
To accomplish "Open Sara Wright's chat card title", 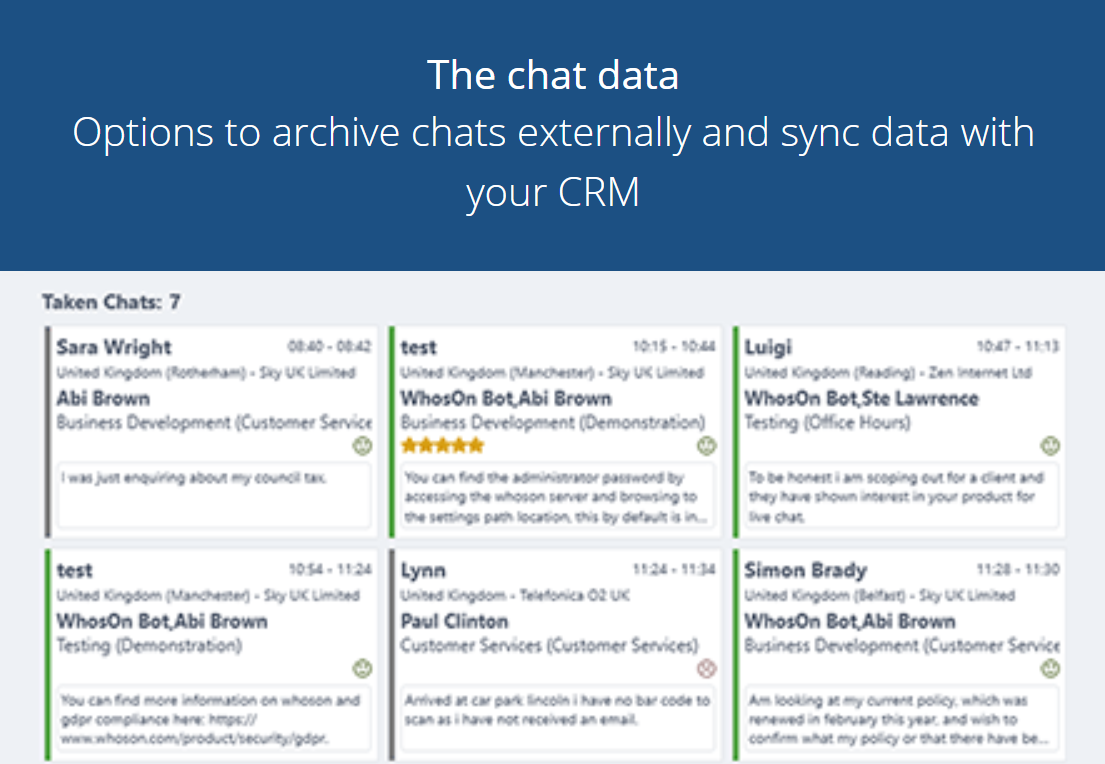I will tap(114, 347).
